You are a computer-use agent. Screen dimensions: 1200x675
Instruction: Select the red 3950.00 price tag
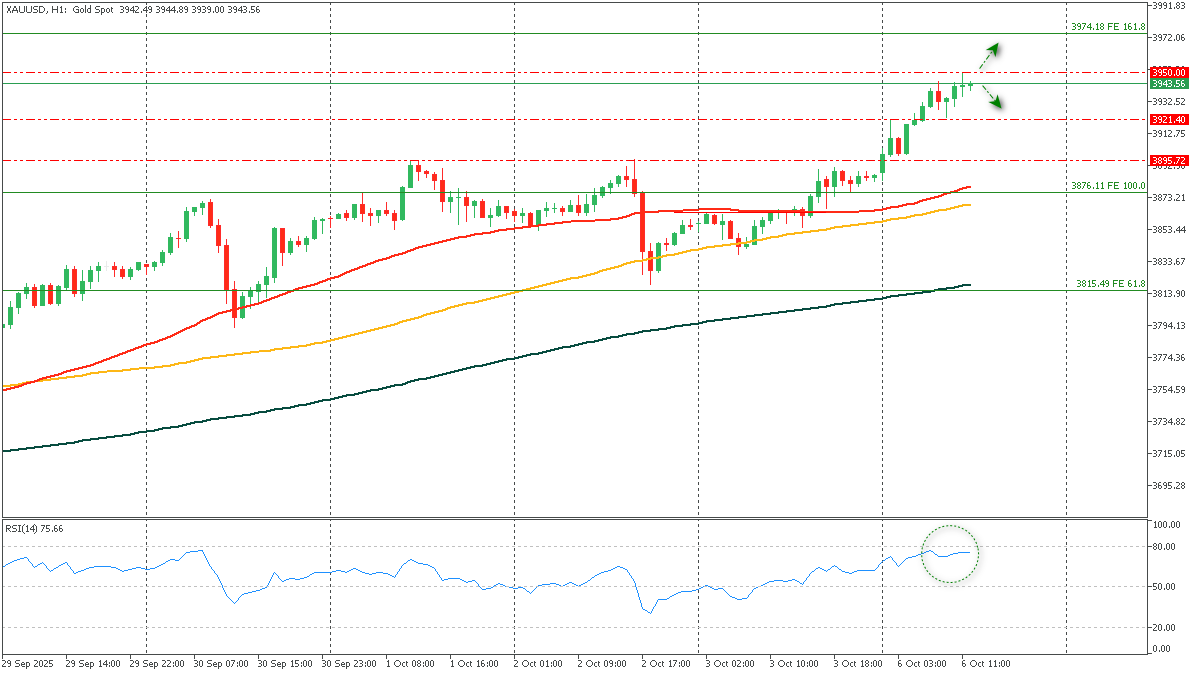tap(1168, 72)
